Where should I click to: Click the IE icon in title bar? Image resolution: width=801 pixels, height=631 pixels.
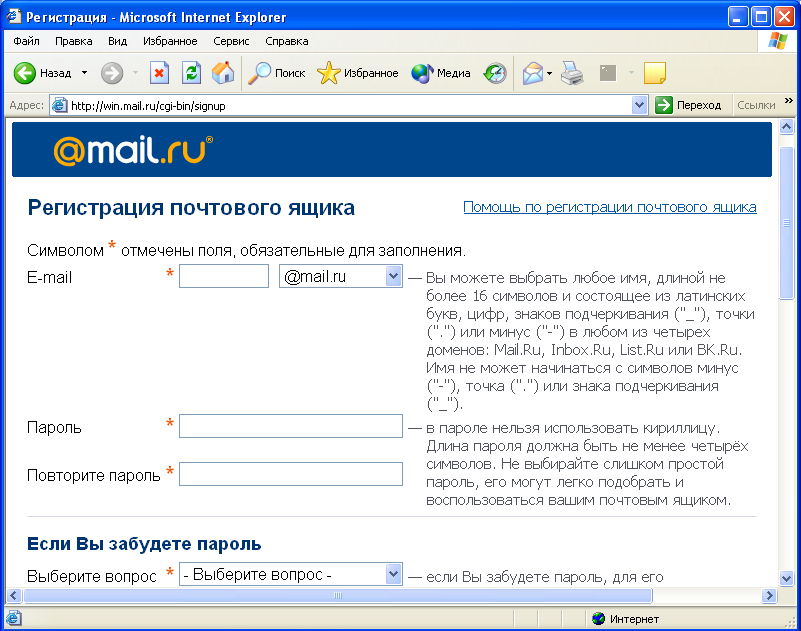coord(14,17)
